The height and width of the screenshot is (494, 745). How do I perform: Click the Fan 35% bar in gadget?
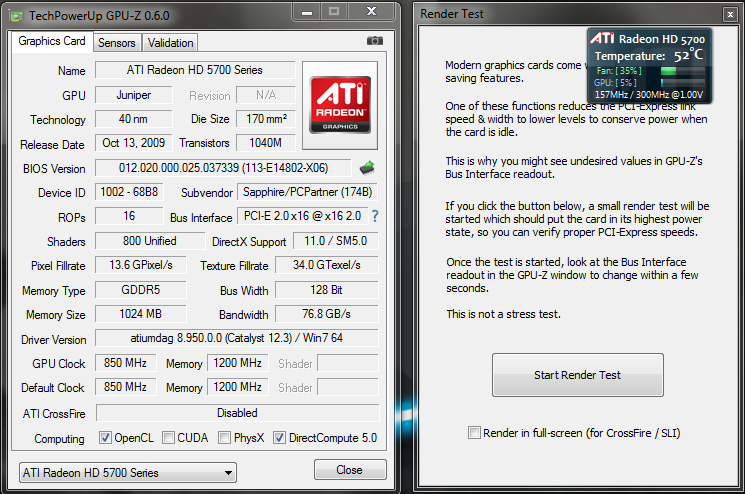click(x=683, y=71)
